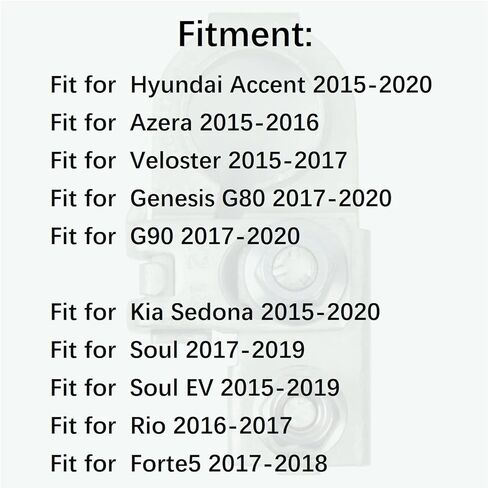Viewport: 488px width, 488px height.
Task: Click the Fitment heading text
Action: point(245,34)
